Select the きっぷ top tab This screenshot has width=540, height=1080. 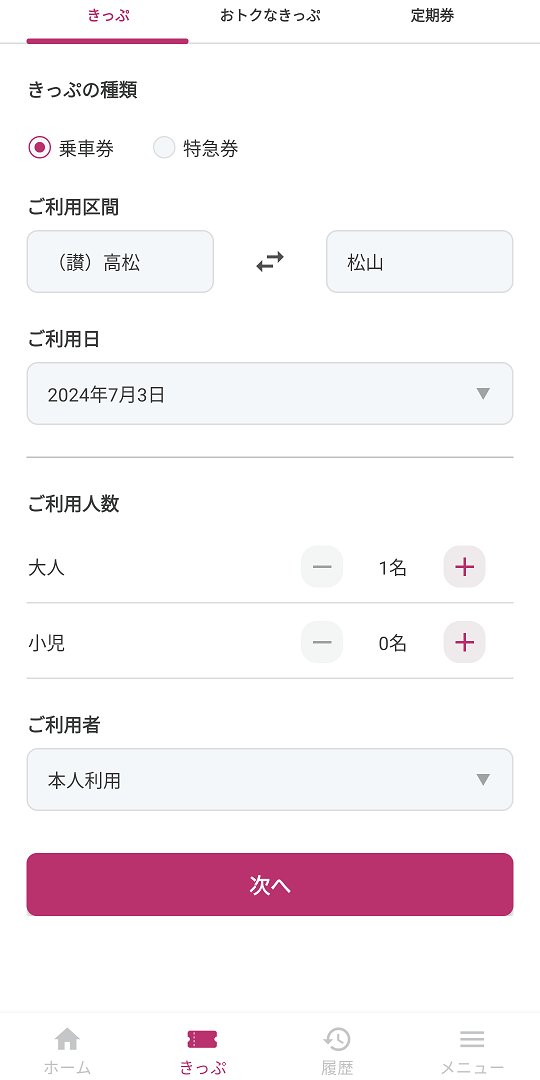(108, 16)
